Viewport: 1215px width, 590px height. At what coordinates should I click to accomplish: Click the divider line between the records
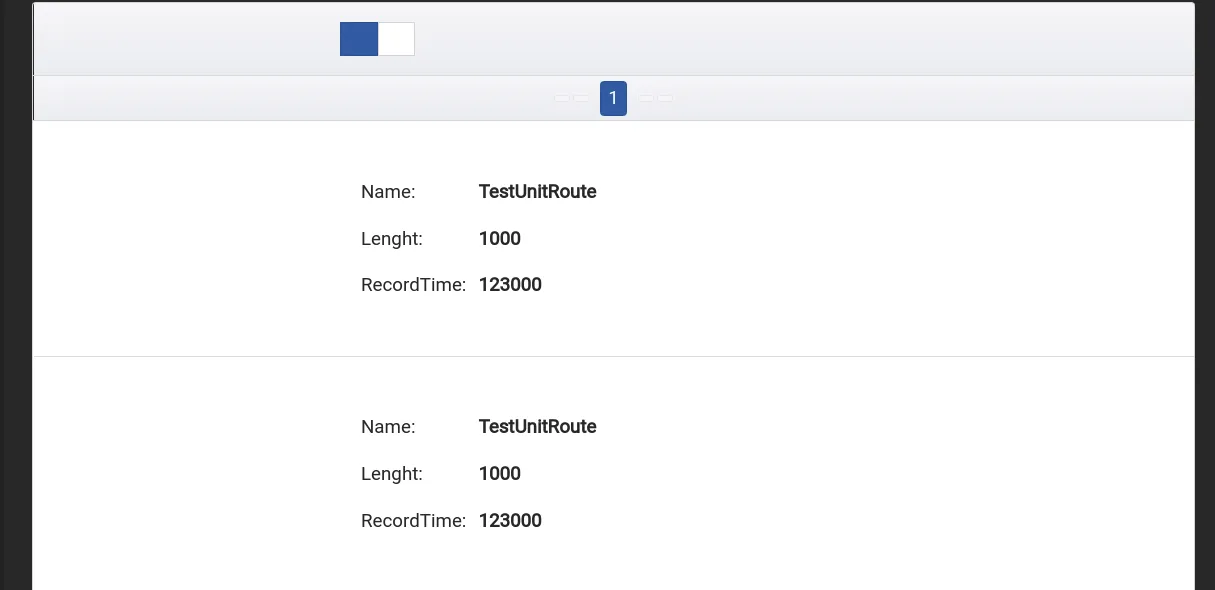point(613,356)
